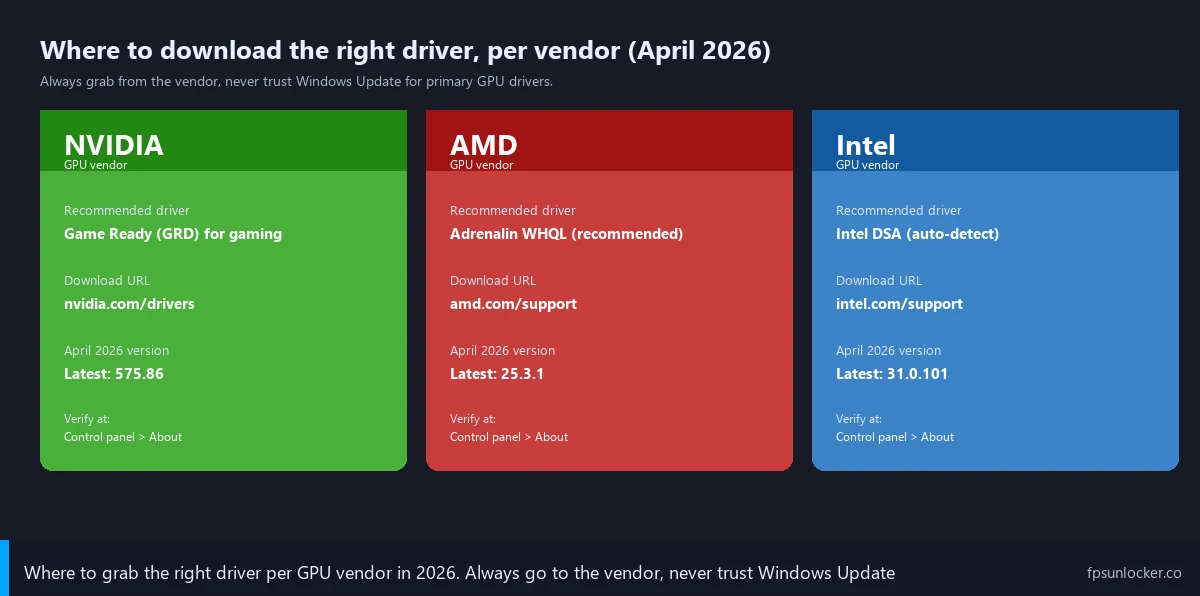Click Intel's Control panel > About path
Viewport: 1200px width, 596px height.
[895, 437]
